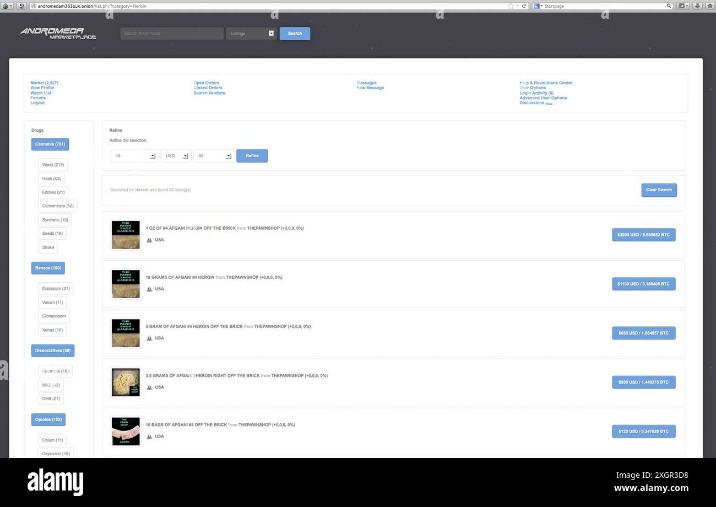
Task: Click the Refine button
Action: [x=252, y=156]
